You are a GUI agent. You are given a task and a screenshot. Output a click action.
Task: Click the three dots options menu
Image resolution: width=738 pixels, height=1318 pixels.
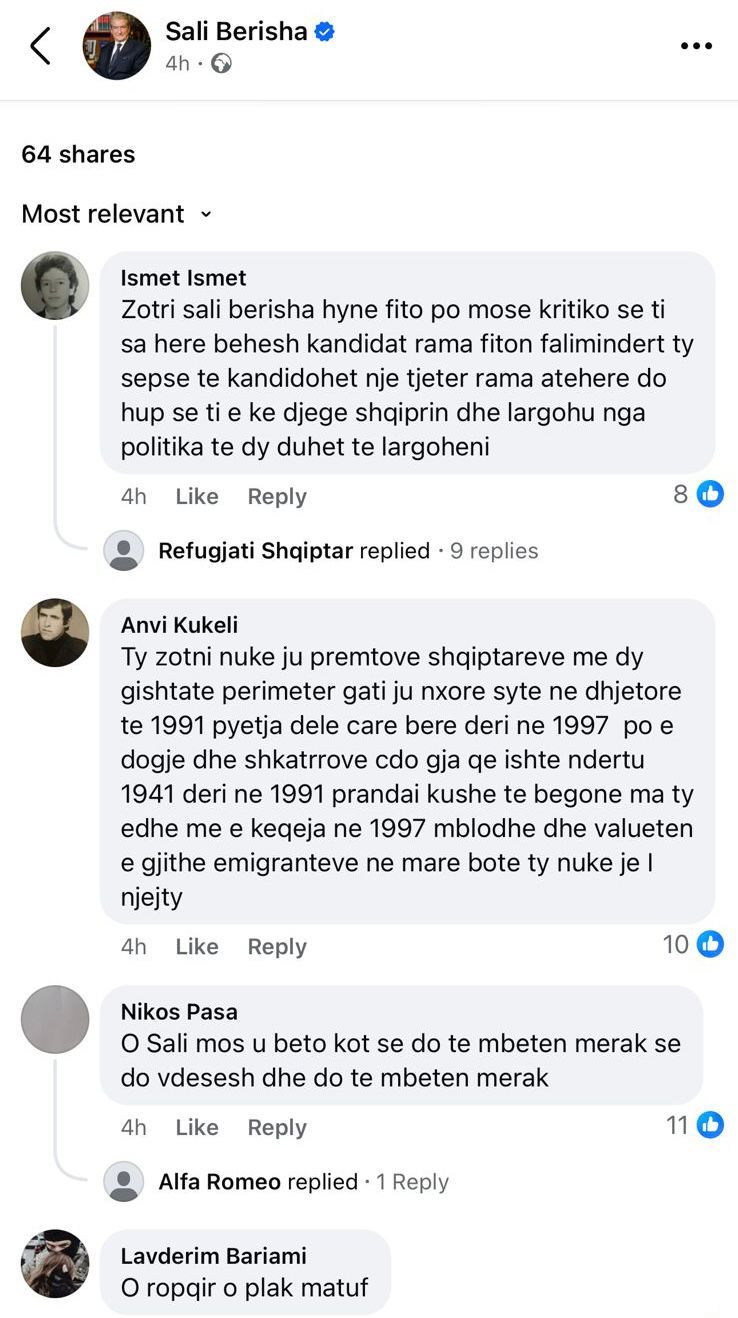point(695,45)
